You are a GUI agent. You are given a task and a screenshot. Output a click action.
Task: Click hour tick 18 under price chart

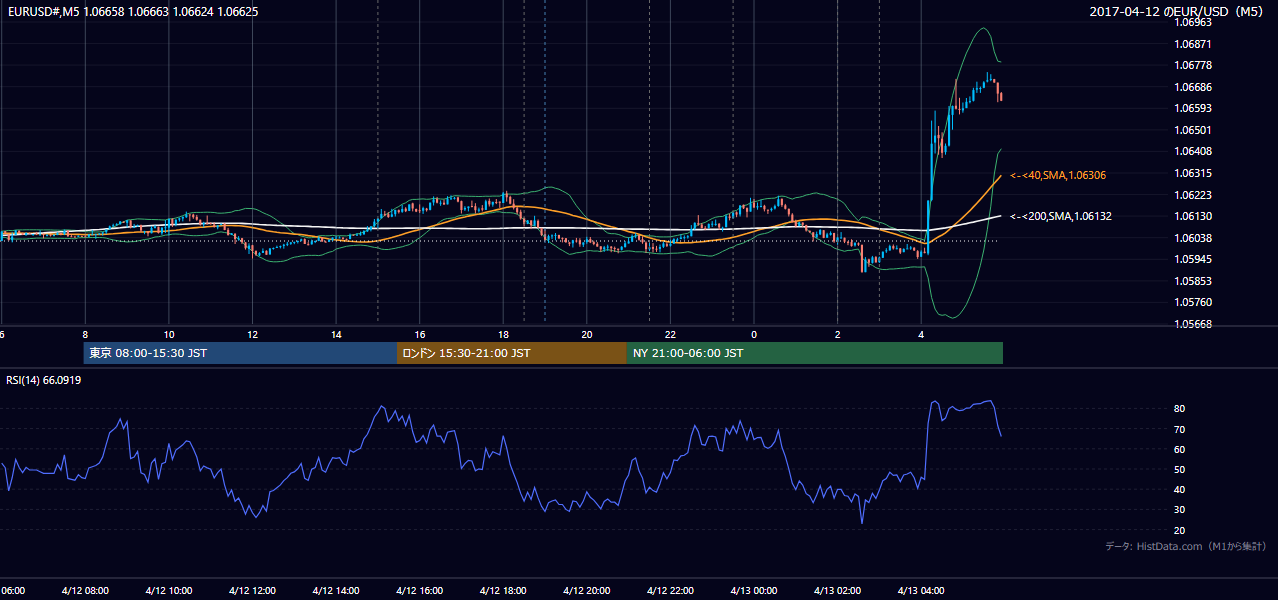503,334
